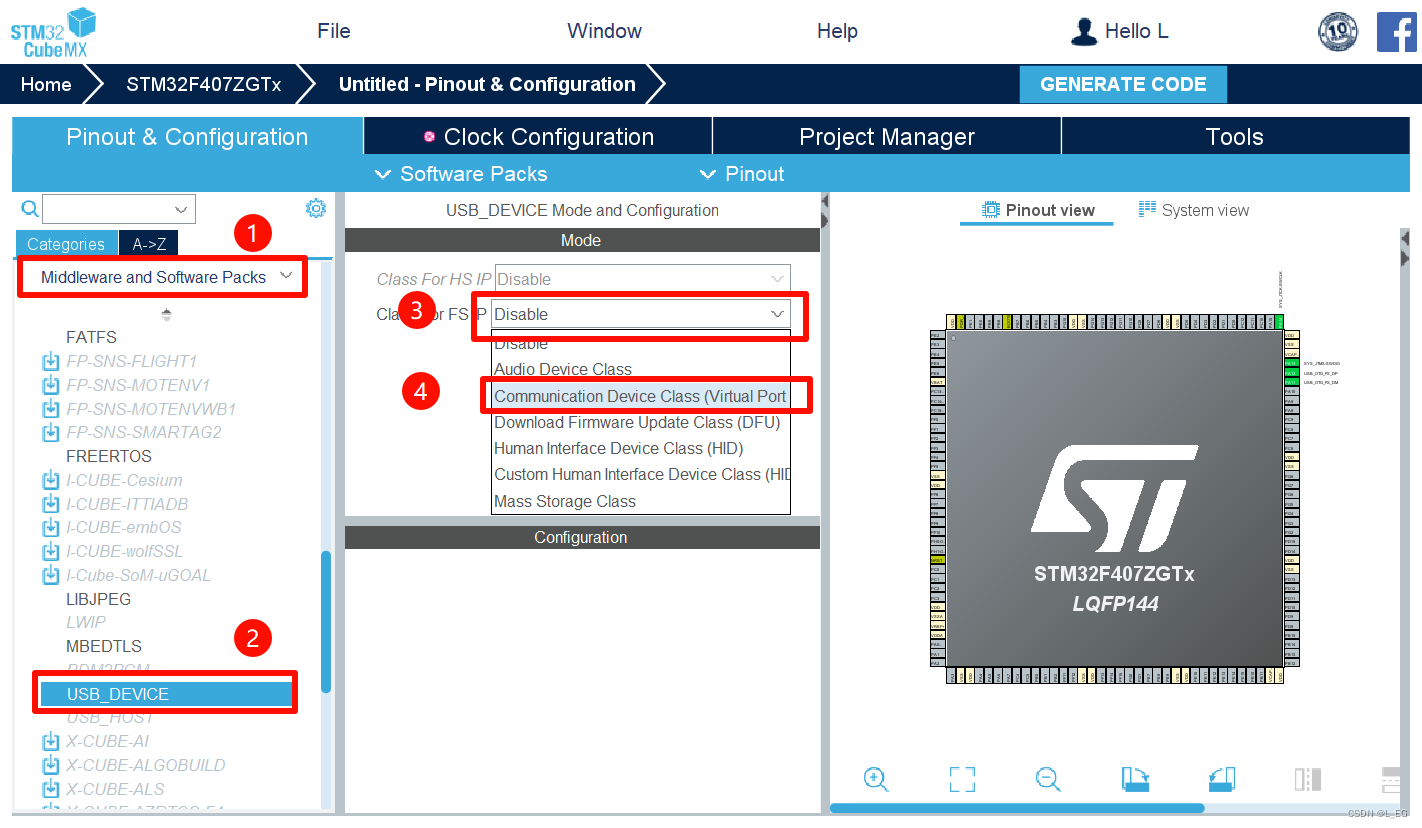Click the download icon next to FP-SNS-SMARTAG2
Viewport: 1422px width, 828px height.
51,432
